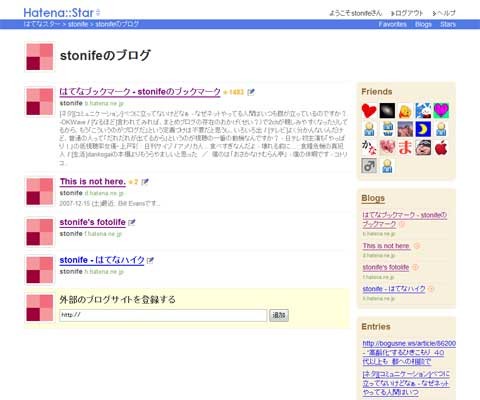This screenshot has width=480, height=400.
Task: Open sidebar This is not here link
Action: tap(386, 246)
